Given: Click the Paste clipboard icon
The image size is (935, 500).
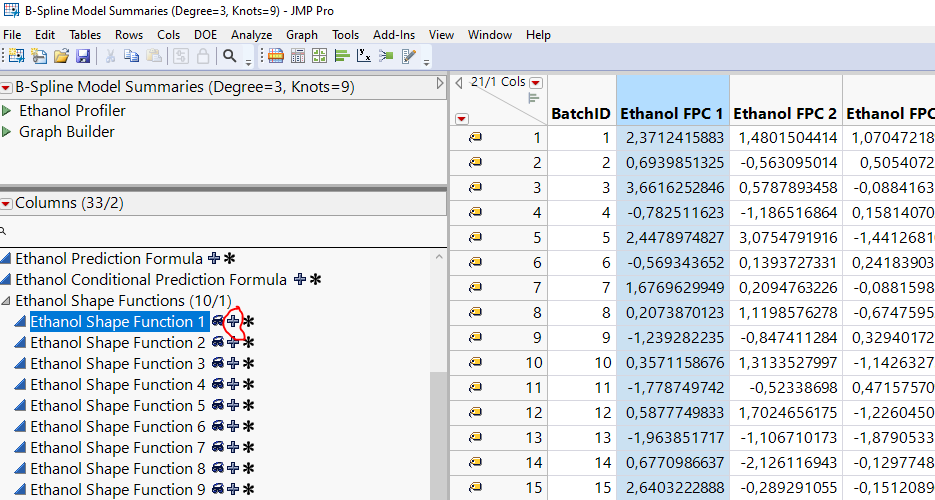Looking at the screenshot, I should pyautogui.click(x=154, y=57).
